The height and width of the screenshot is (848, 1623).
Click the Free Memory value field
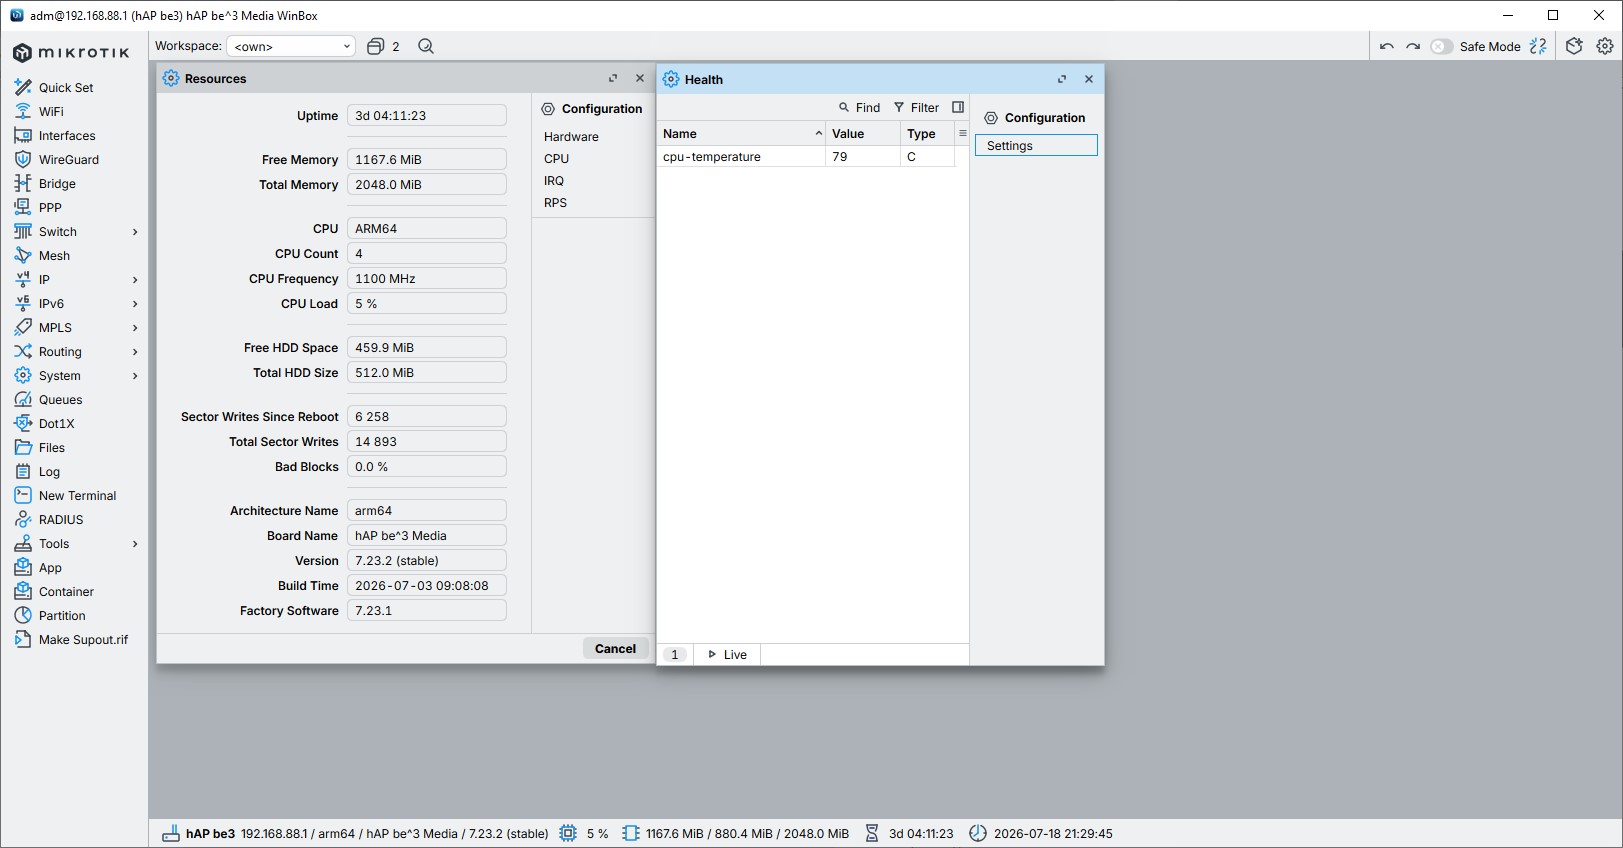coord(427,159)
